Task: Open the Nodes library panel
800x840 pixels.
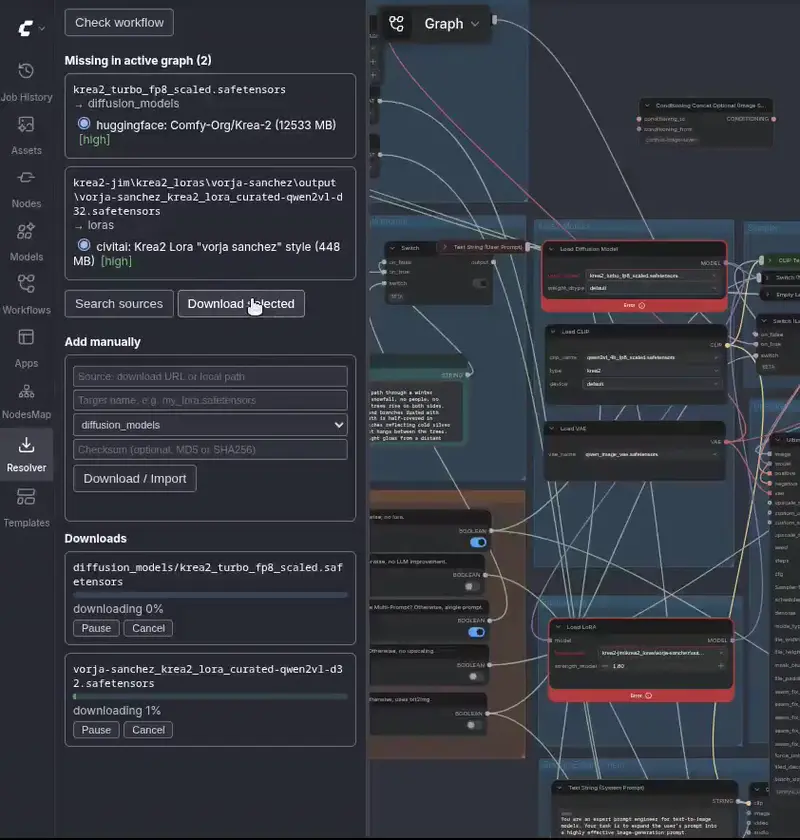Action: click(x=26, y=189)
